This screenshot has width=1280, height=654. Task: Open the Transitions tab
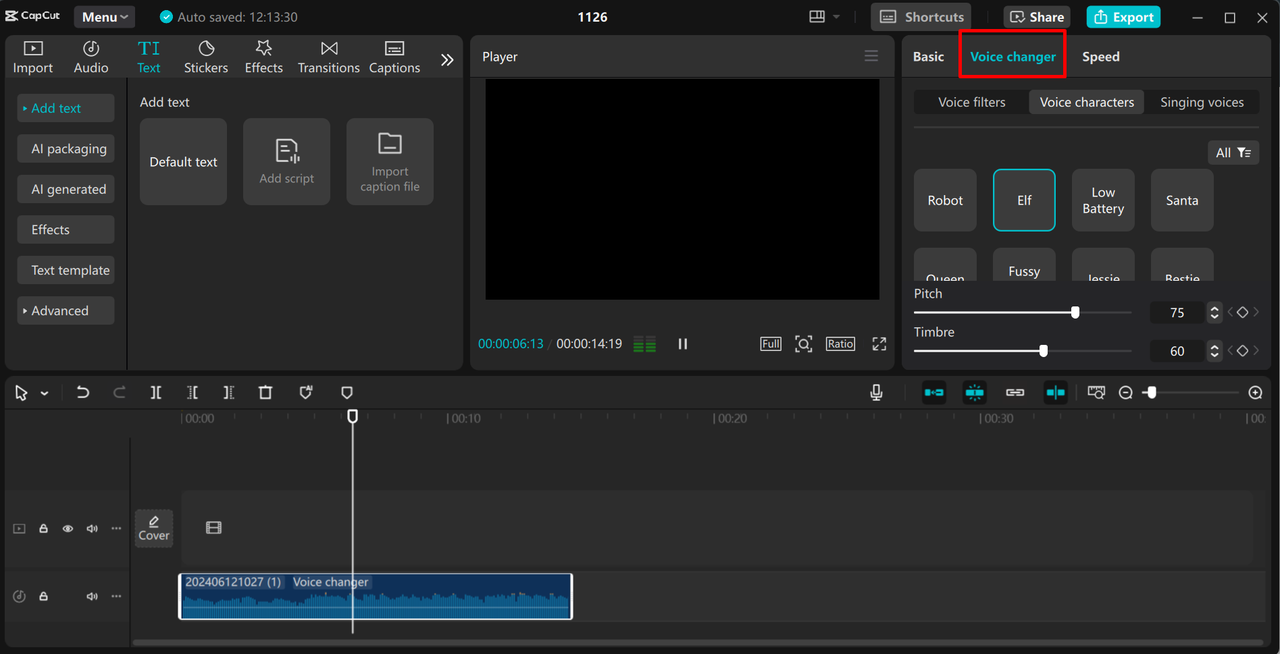tap(329, 57)
